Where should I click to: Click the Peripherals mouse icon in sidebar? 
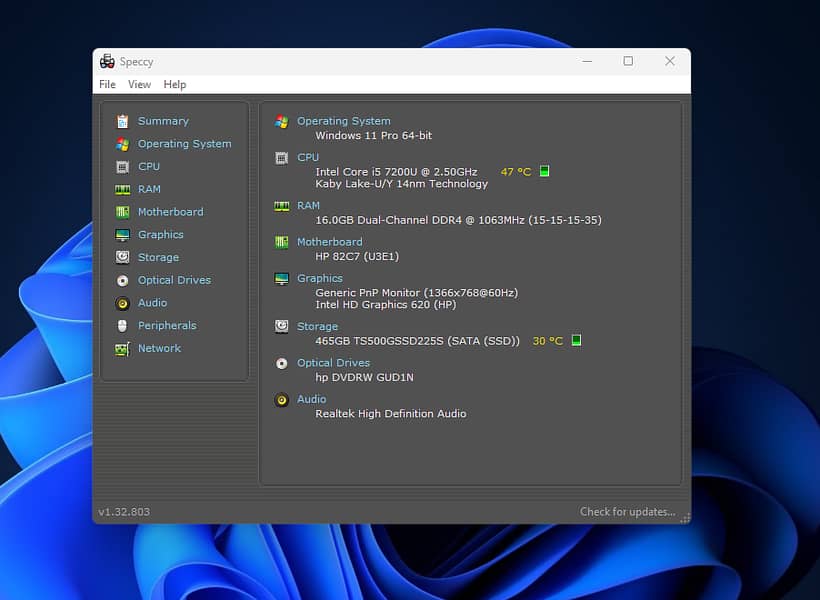[122, 326]
